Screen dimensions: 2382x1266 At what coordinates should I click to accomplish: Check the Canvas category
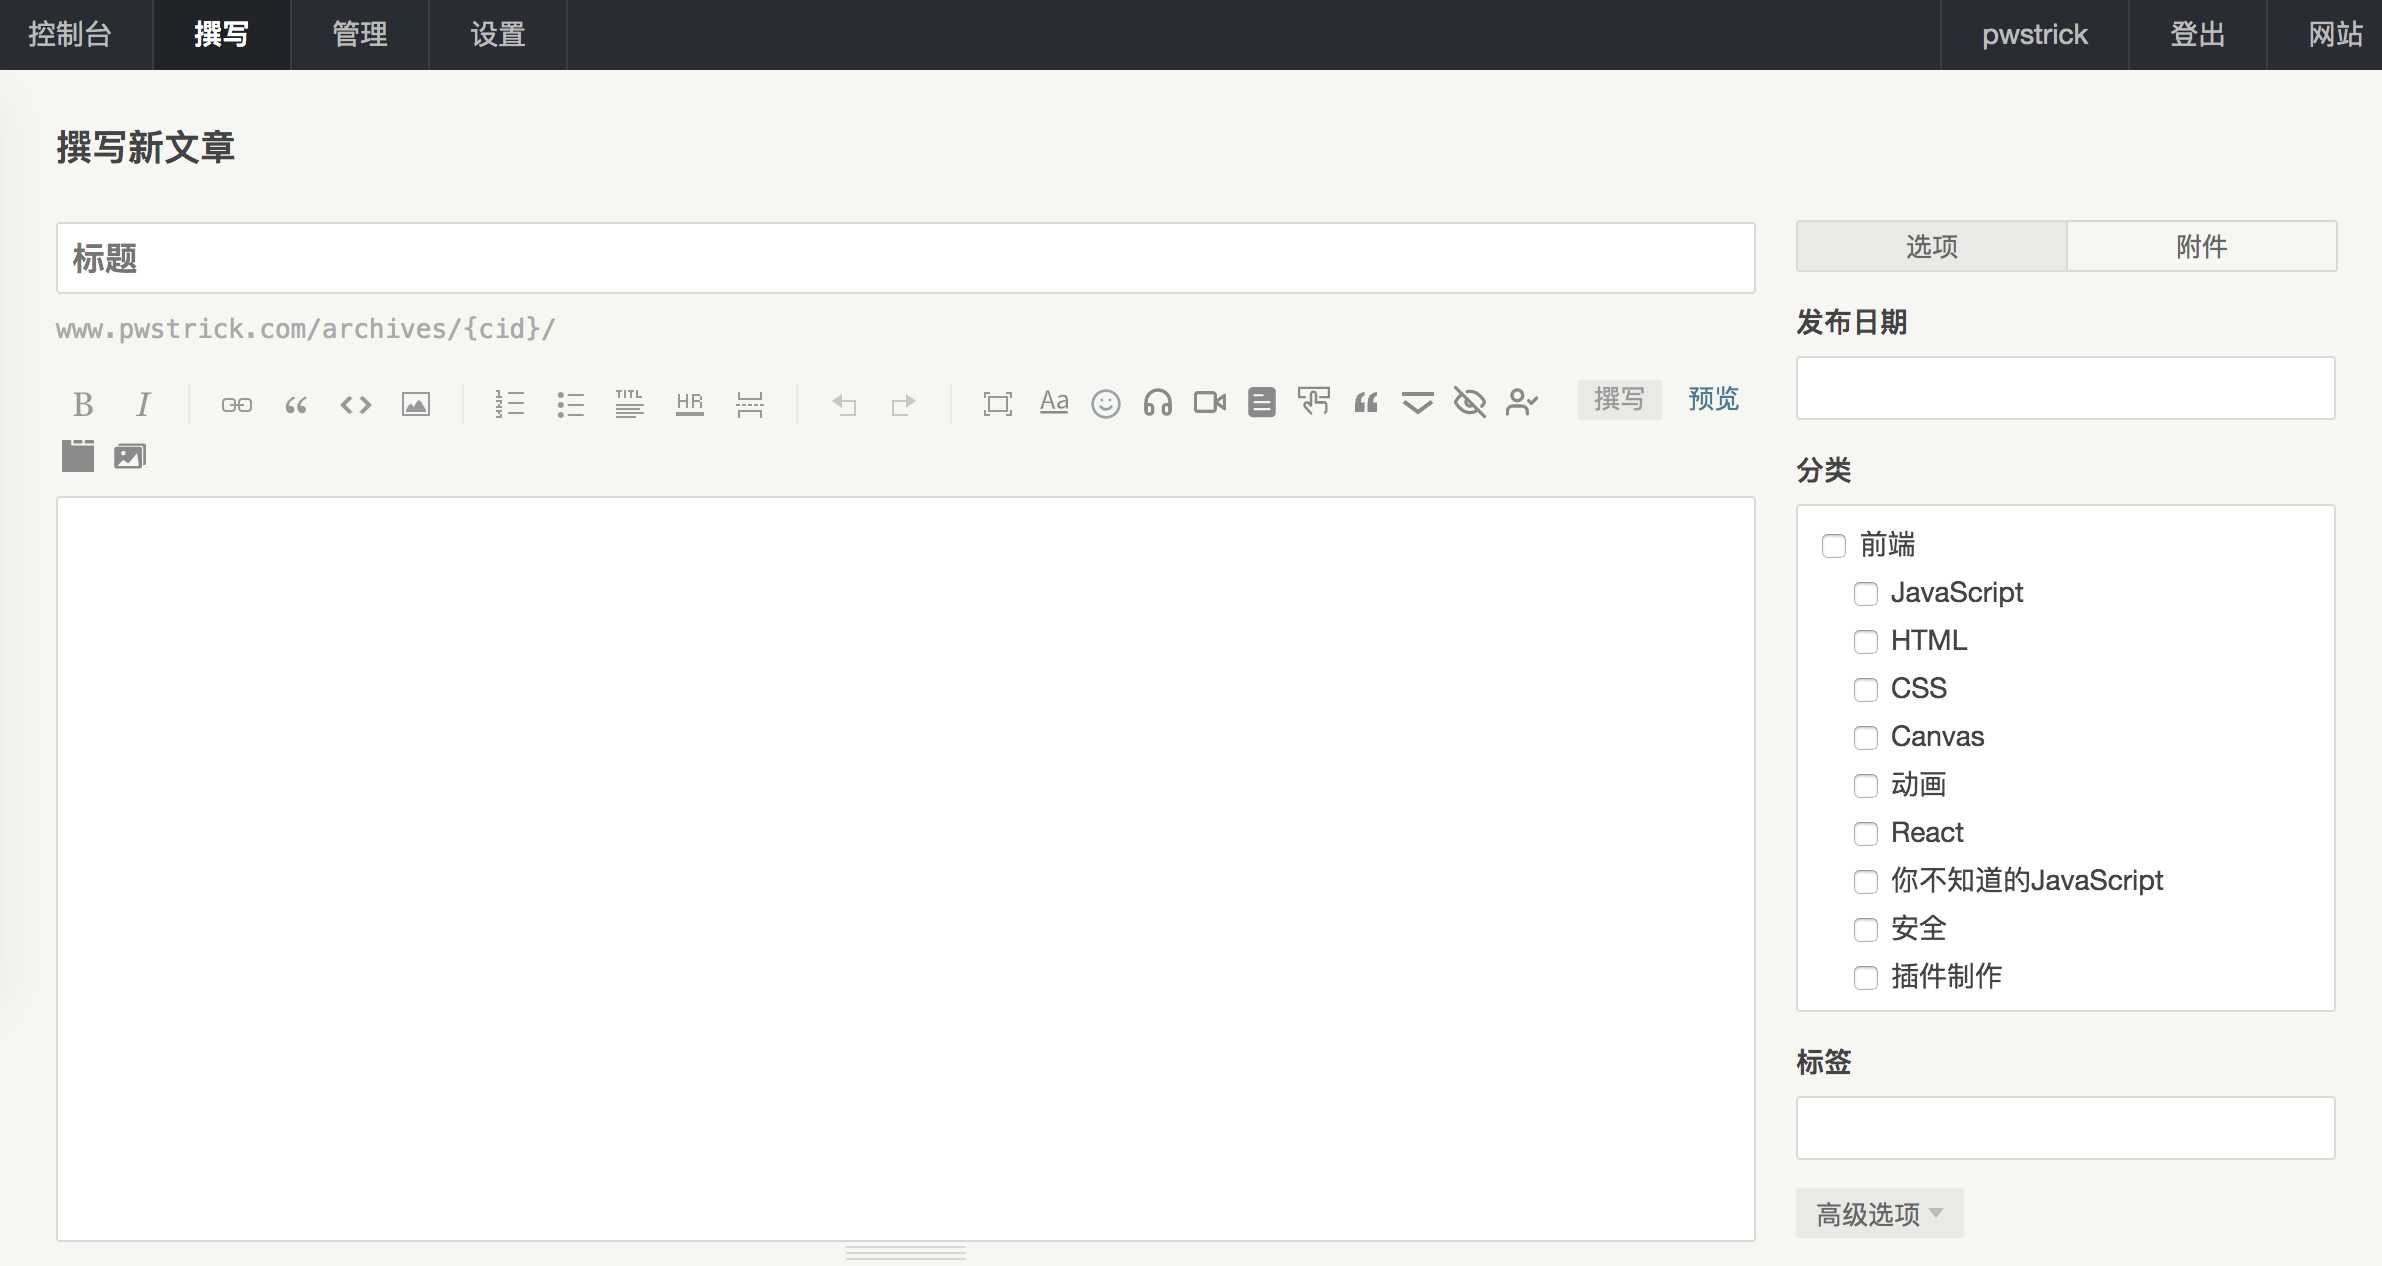pos(1866,737)
